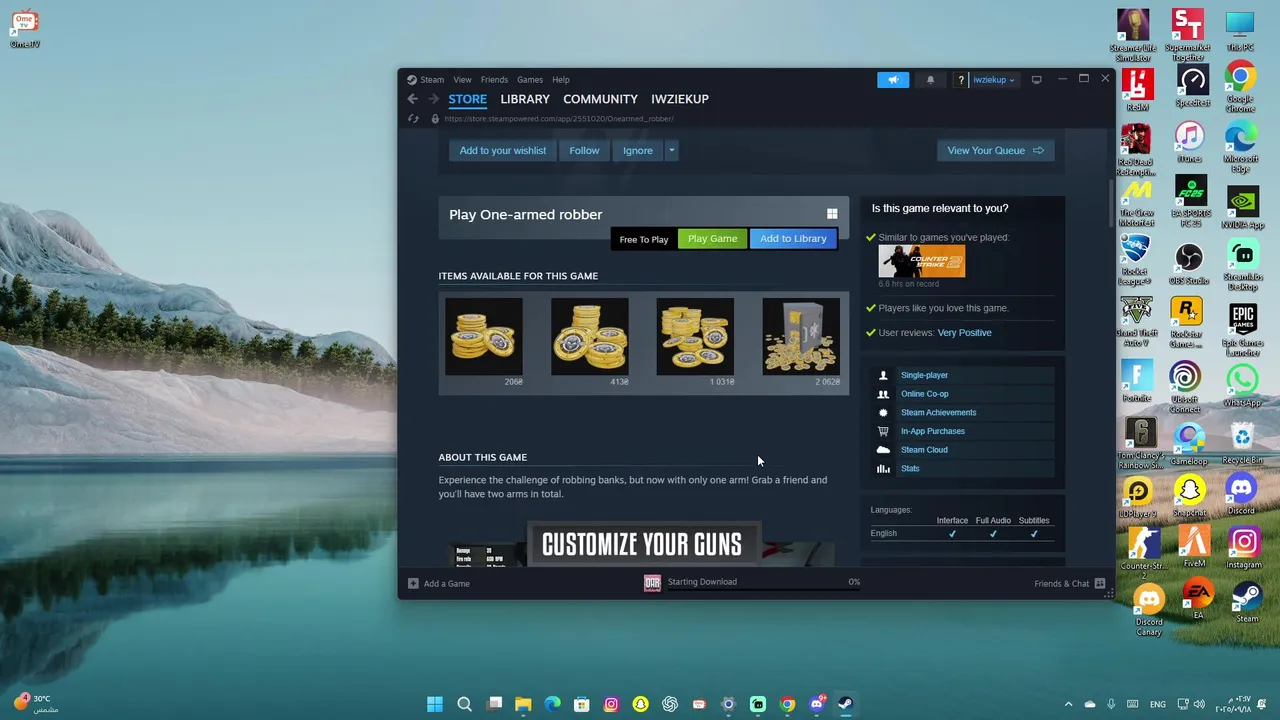Viewport: 1280px width, 720px height.
Task: Select the 413 coins item thumbnail
Action: click(x=590, y=336)
